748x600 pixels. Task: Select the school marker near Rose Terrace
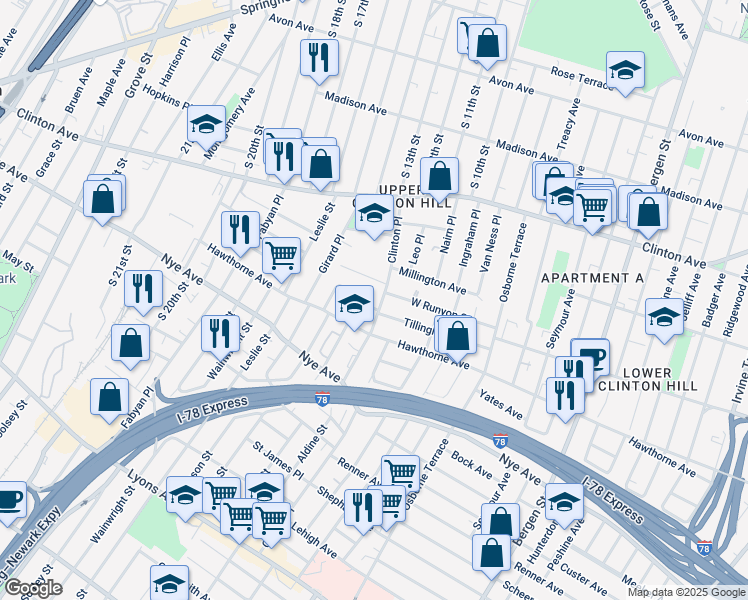(625, 73)
